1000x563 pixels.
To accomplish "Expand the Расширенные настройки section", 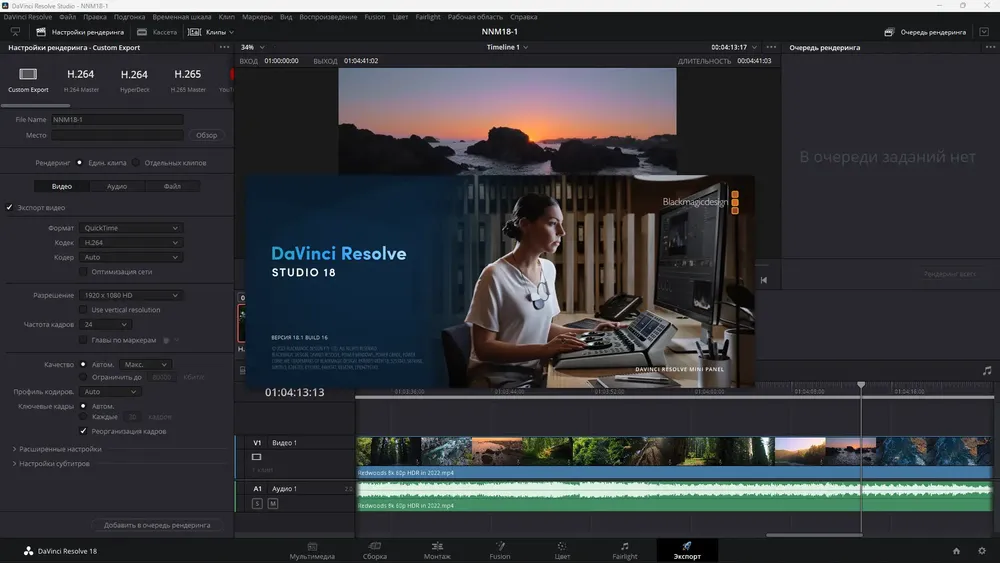I will 60,449.
